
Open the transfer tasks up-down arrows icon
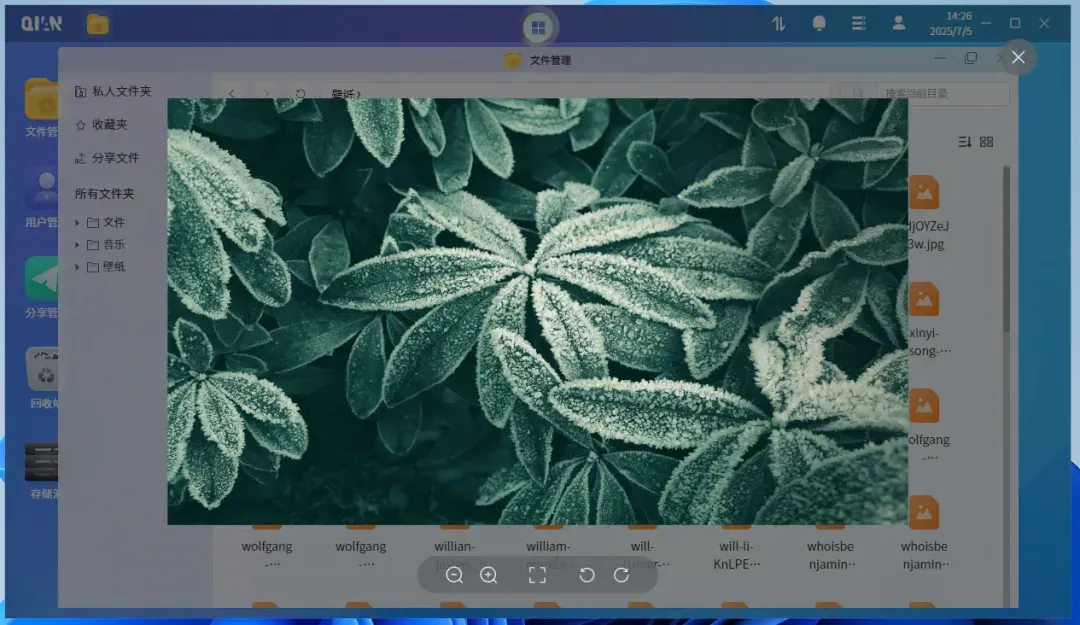[778, 23]
